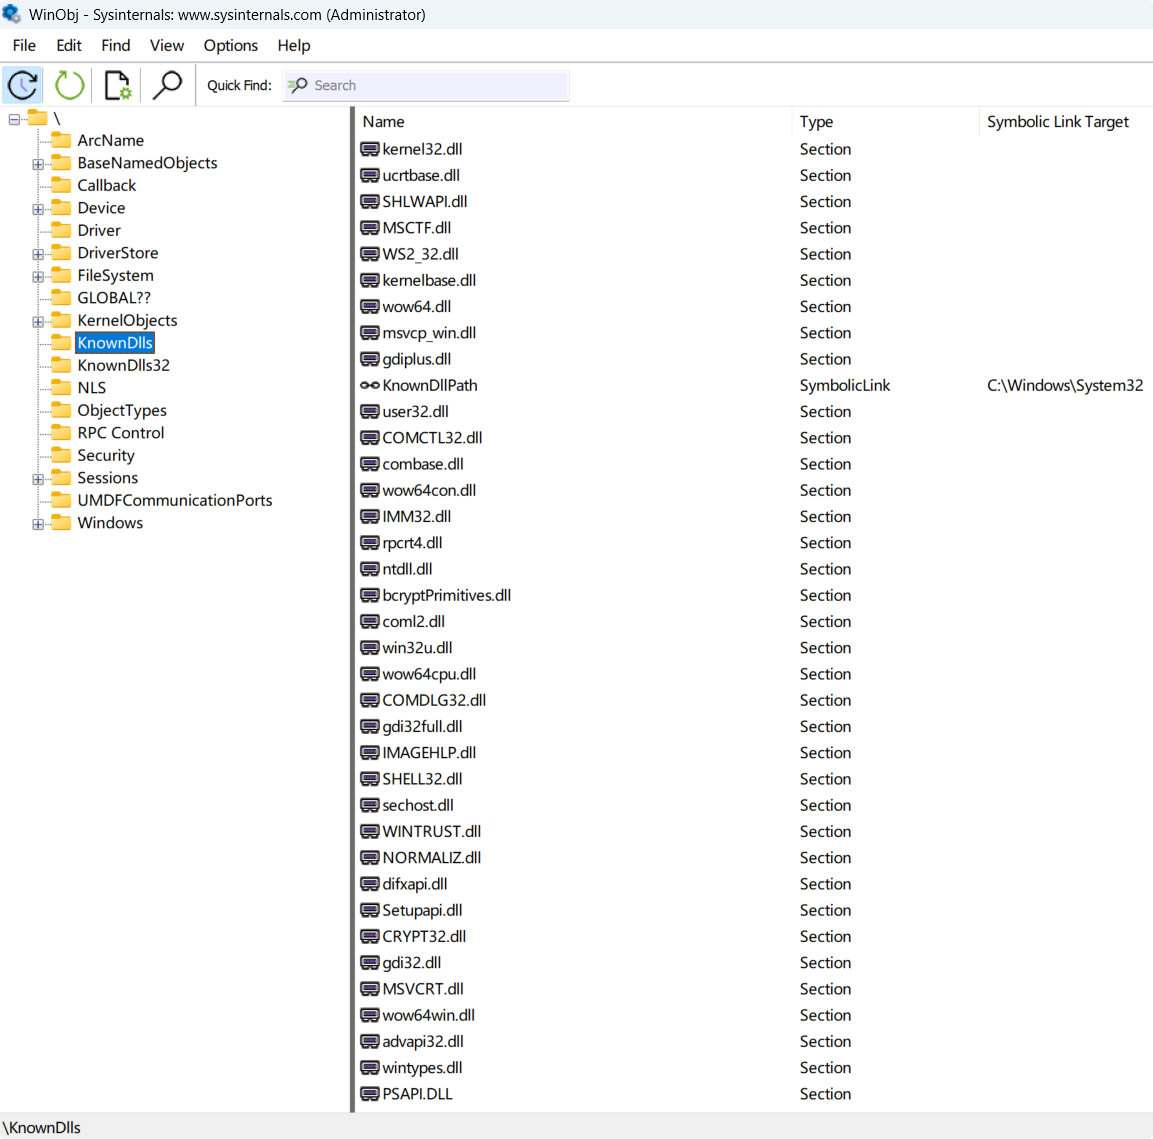Click the KnownDllPath symbolic link icon

(370, 385)
